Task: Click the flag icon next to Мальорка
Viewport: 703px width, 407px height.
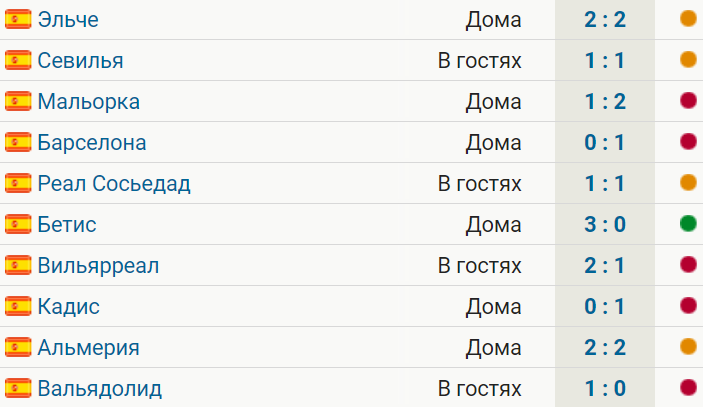Action: [x=18, y=101]
